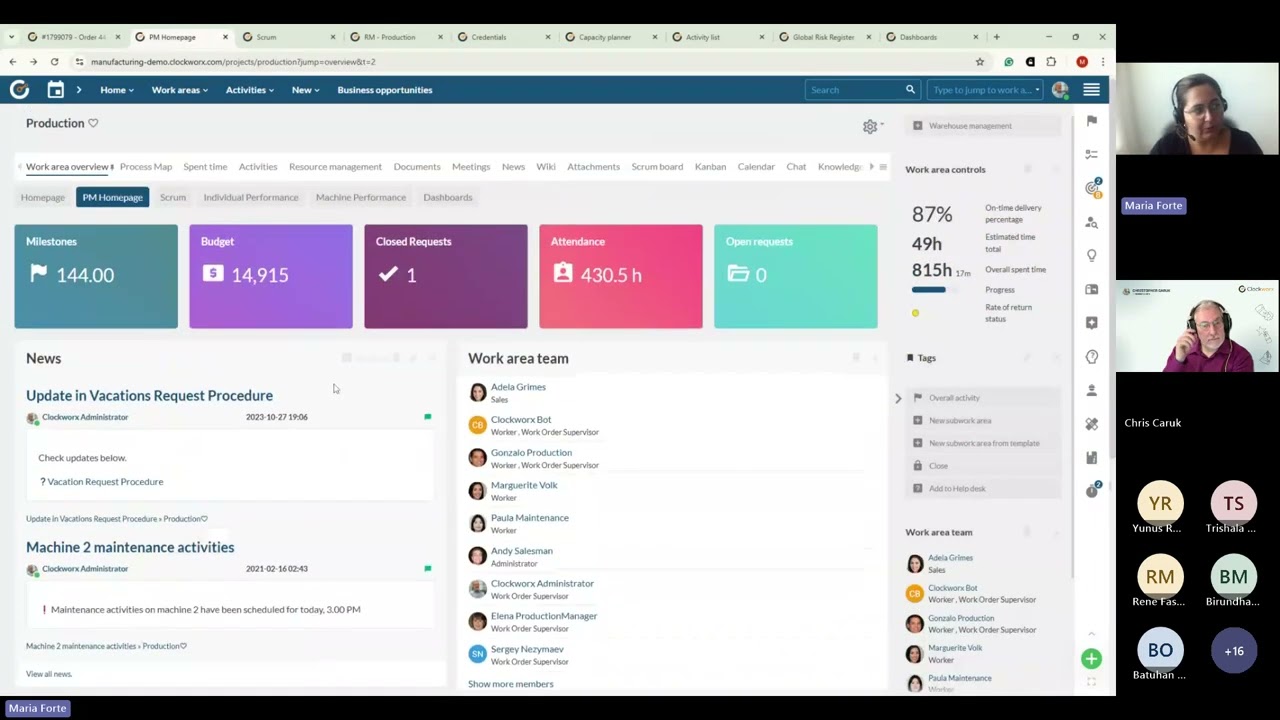Click the search magnifier icon

910,90
